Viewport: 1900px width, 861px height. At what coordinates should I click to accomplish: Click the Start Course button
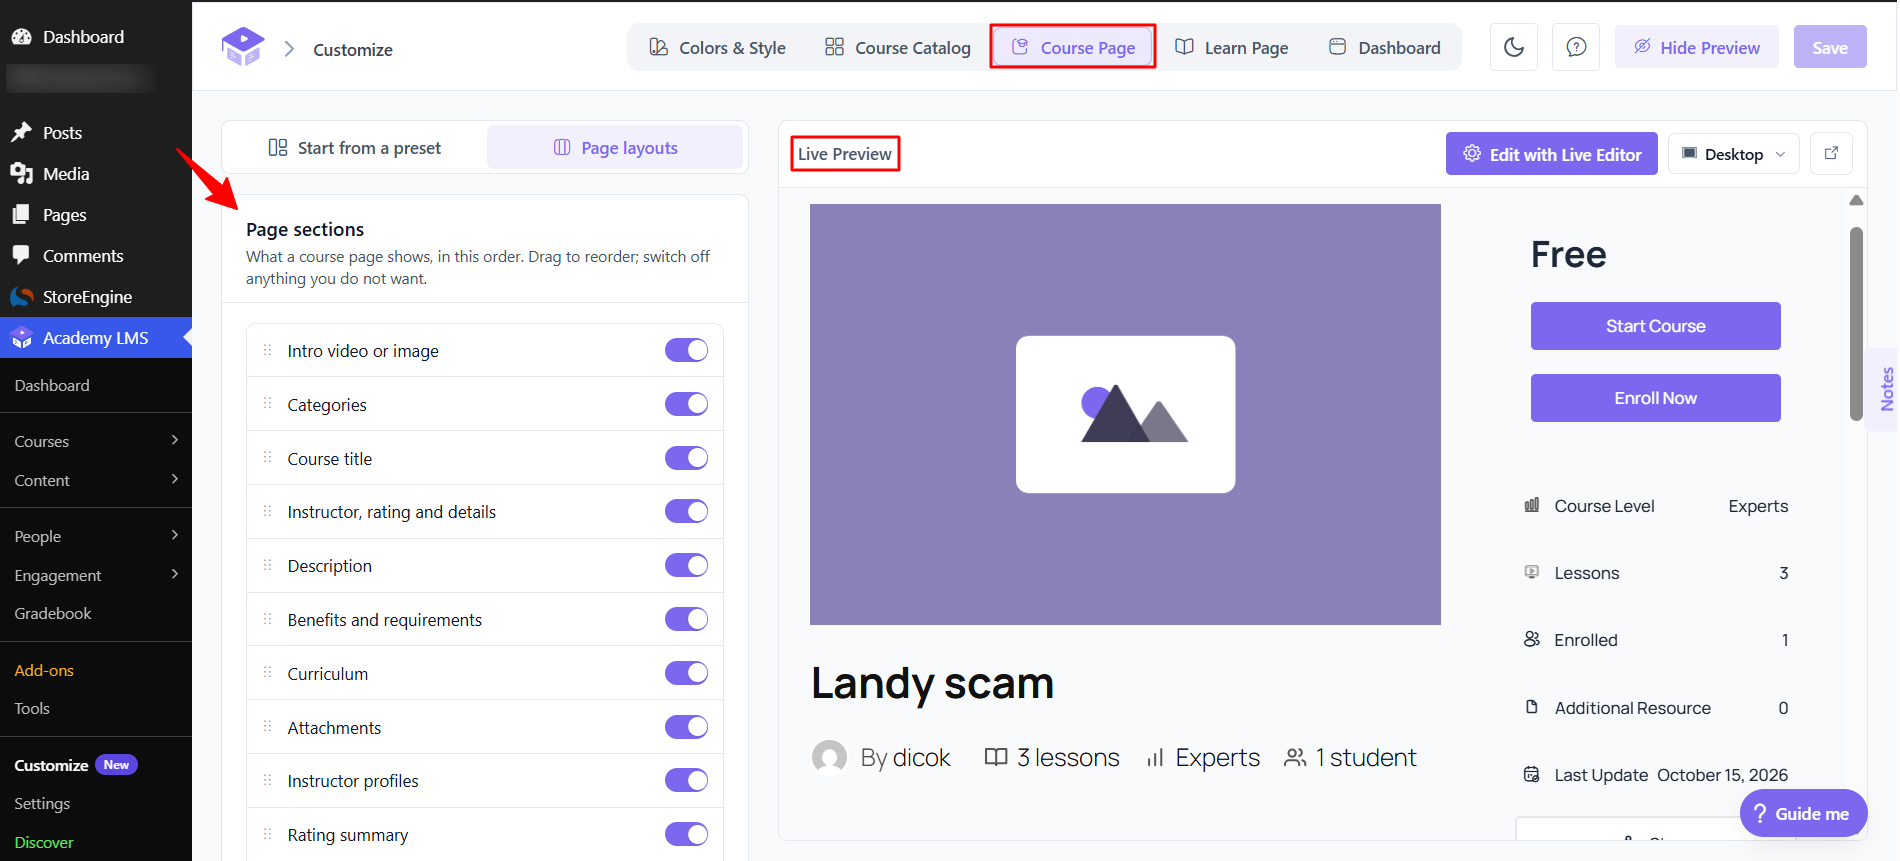(1656, 326)
